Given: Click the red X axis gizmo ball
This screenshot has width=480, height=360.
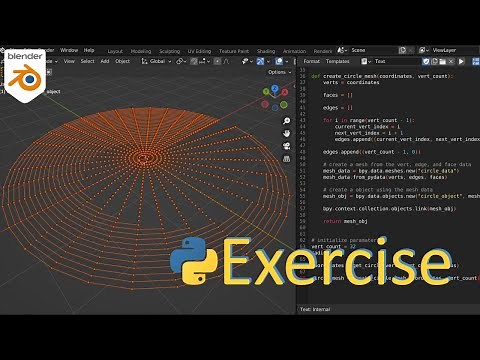Looking at the screenshot, I should click(x=285, y=92).
